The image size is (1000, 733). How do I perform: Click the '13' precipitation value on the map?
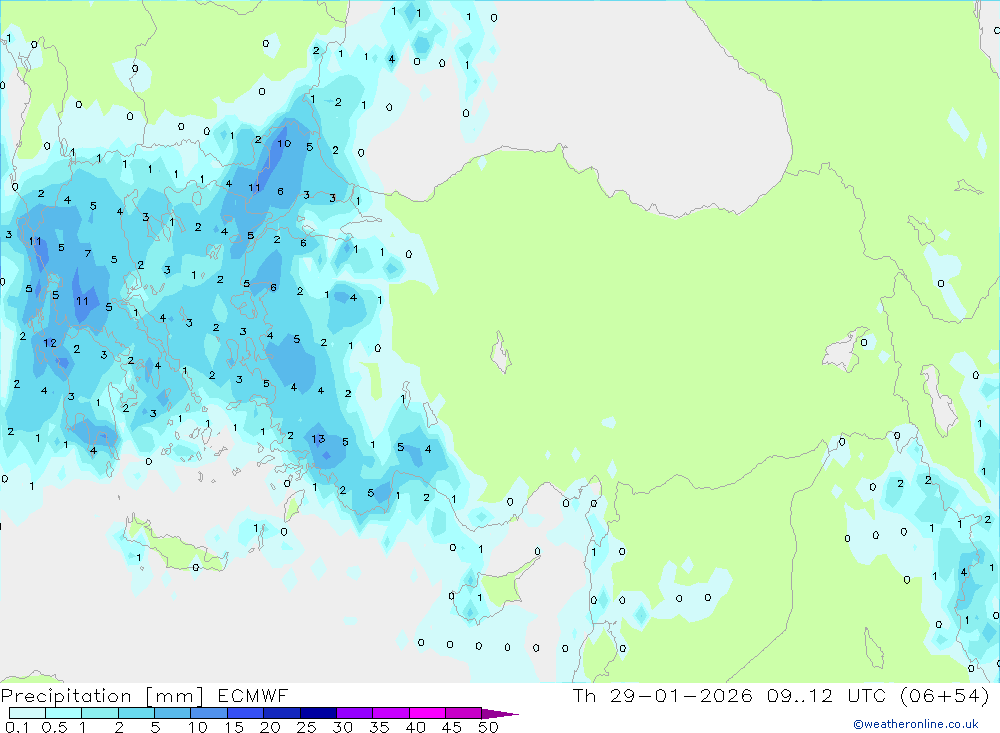[318, 439]
